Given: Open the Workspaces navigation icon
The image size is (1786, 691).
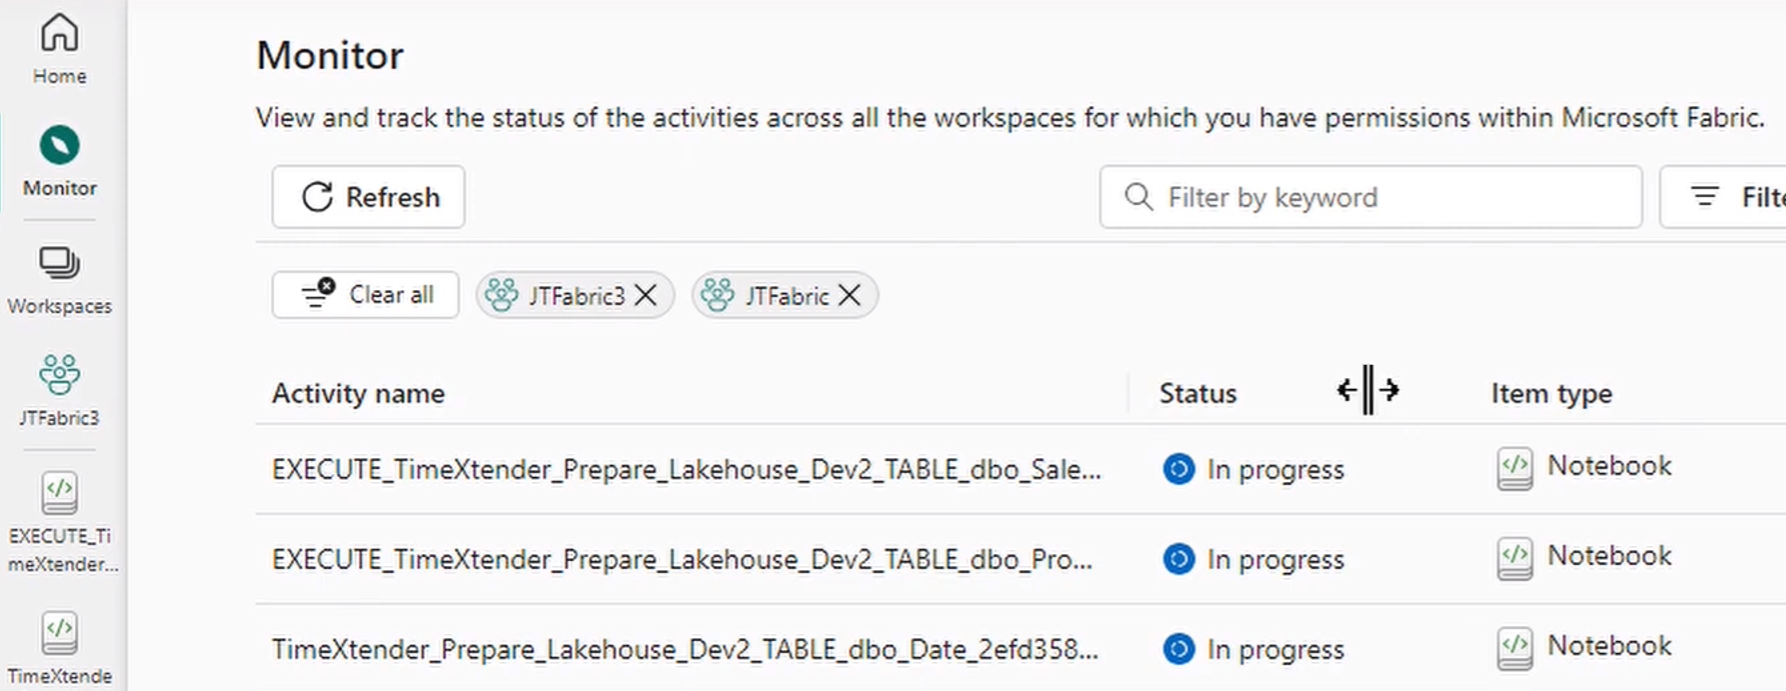Looking at the screenshot, I should (59, 280).
